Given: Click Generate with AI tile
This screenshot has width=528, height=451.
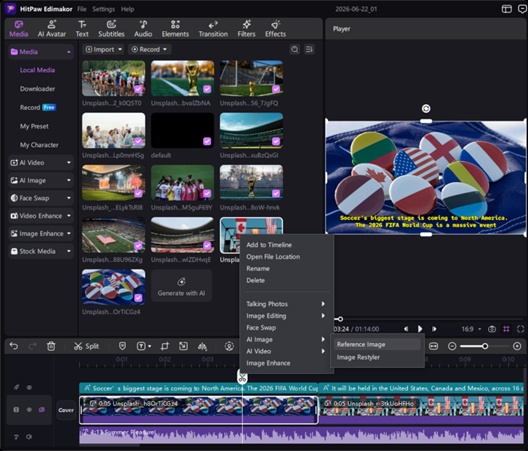Looking at the screenshot, I should pos(182,287).
